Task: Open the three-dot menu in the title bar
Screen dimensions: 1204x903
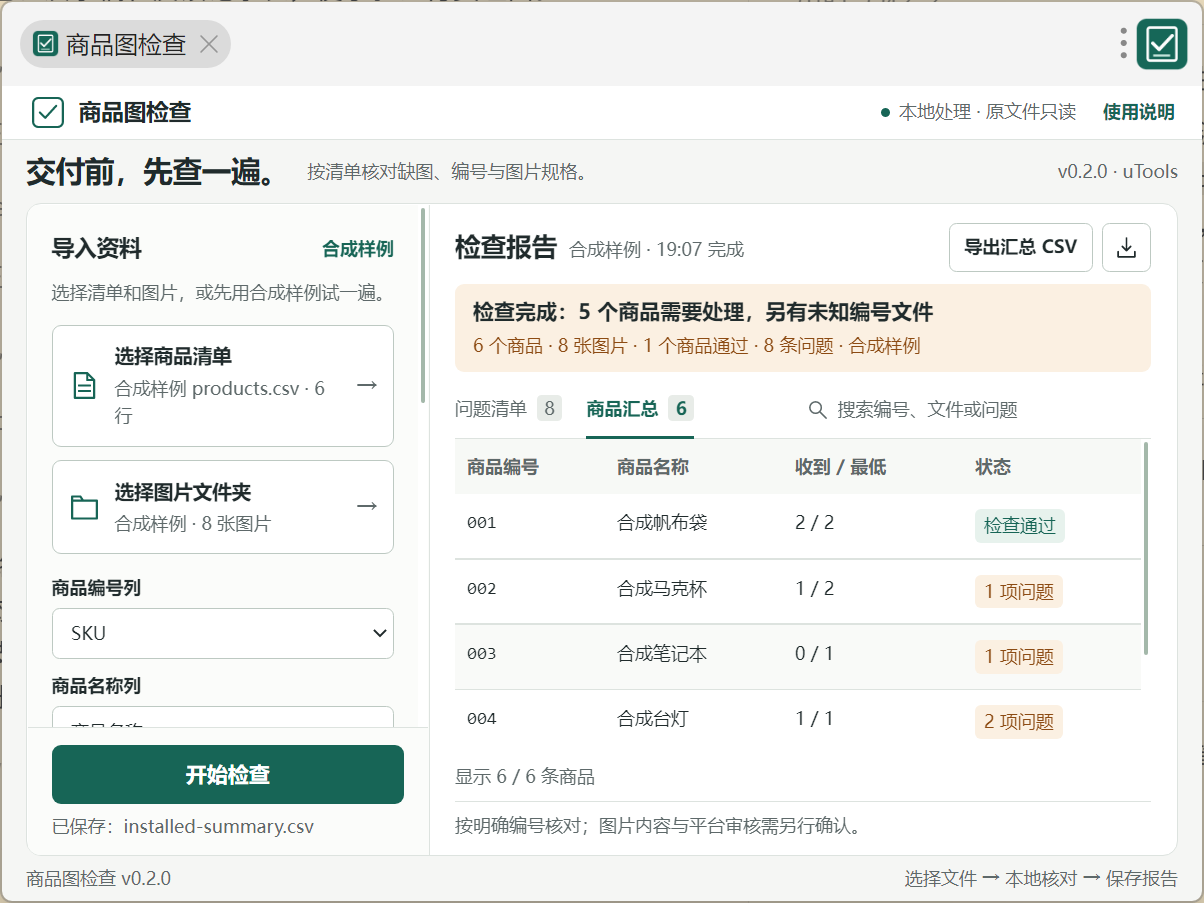Action: 1124,43
